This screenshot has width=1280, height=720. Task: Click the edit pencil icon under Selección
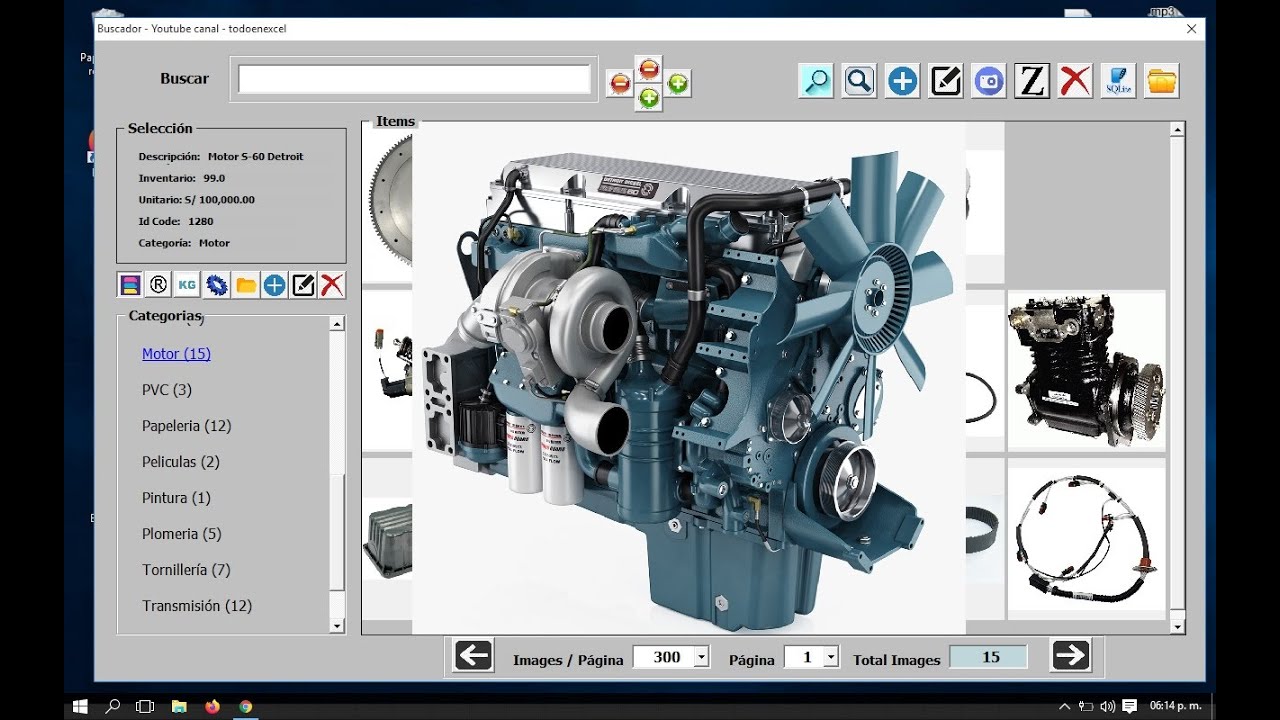coord(303,285)
